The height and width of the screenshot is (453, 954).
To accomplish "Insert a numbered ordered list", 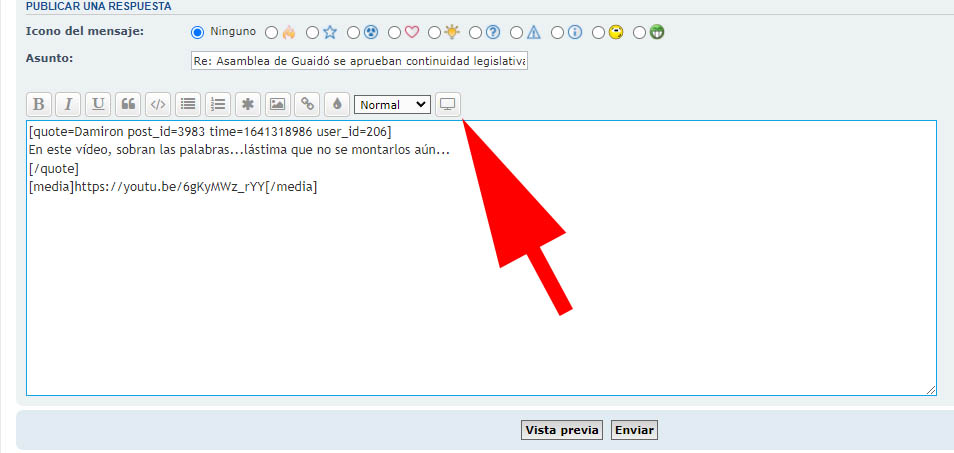I will pos(218,105).
